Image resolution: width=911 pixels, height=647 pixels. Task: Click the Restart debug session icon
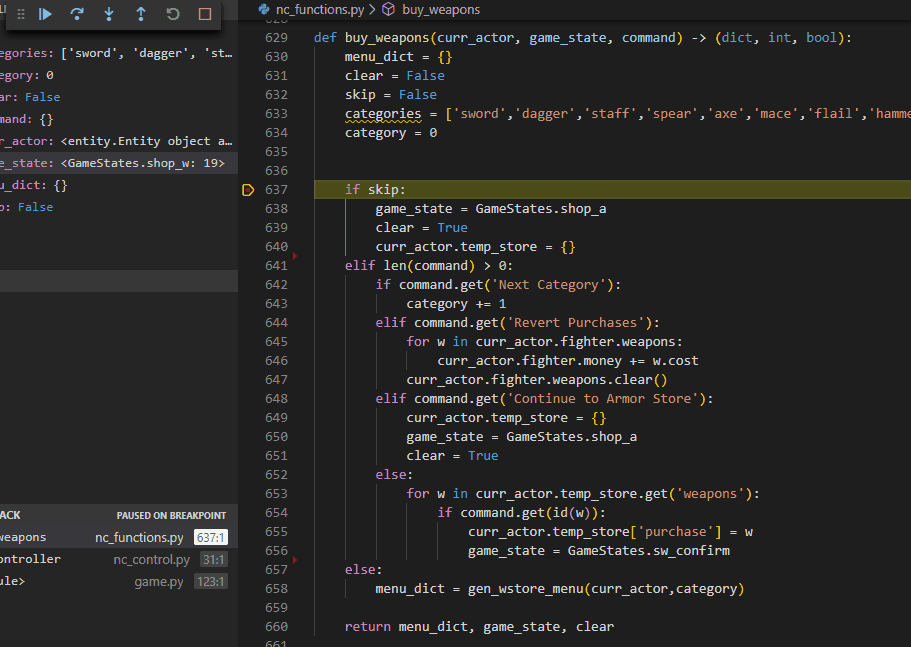[x=172, y=14]
